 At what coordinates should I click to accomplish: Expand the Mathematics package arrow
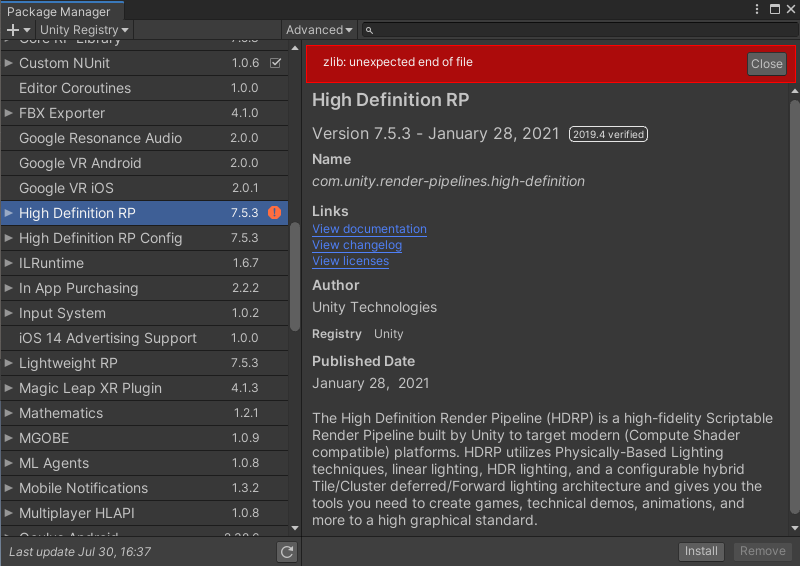coord(8,413)
